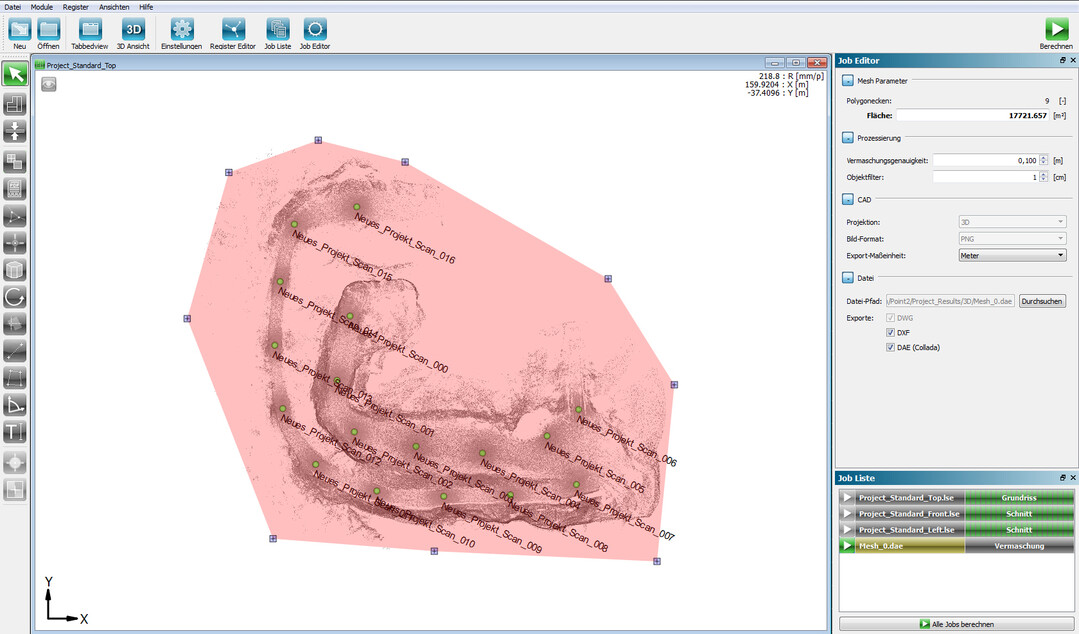Open the Module menu
1079x634 pixels.
click(x=41, y=7)
